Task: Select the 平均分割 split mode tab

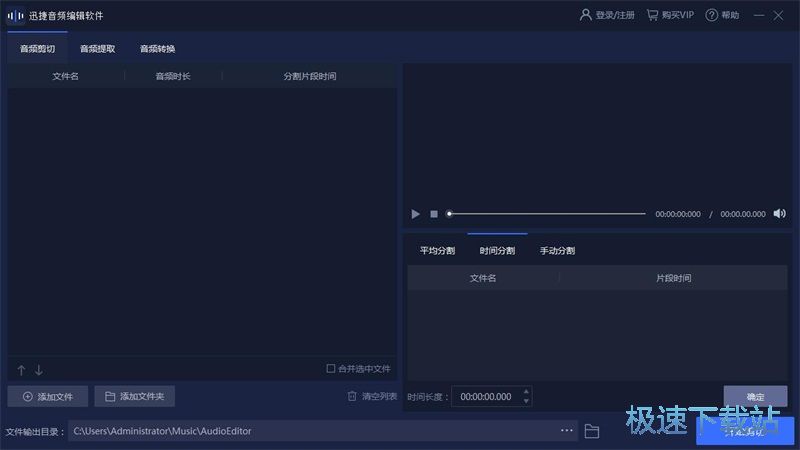Action: click(x=437, y=250)
